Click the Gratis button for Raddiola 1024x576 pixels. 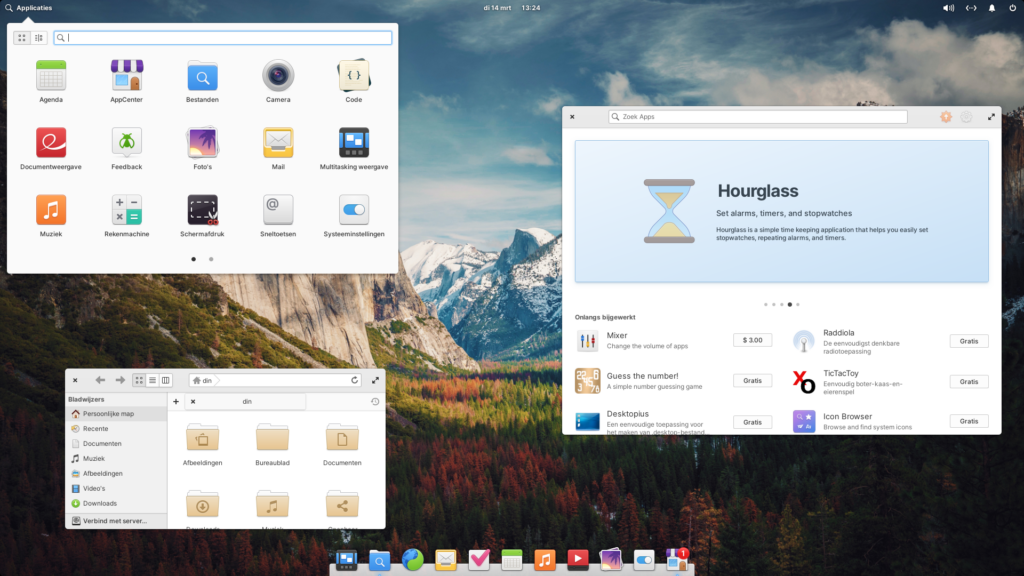coord(968,340)
